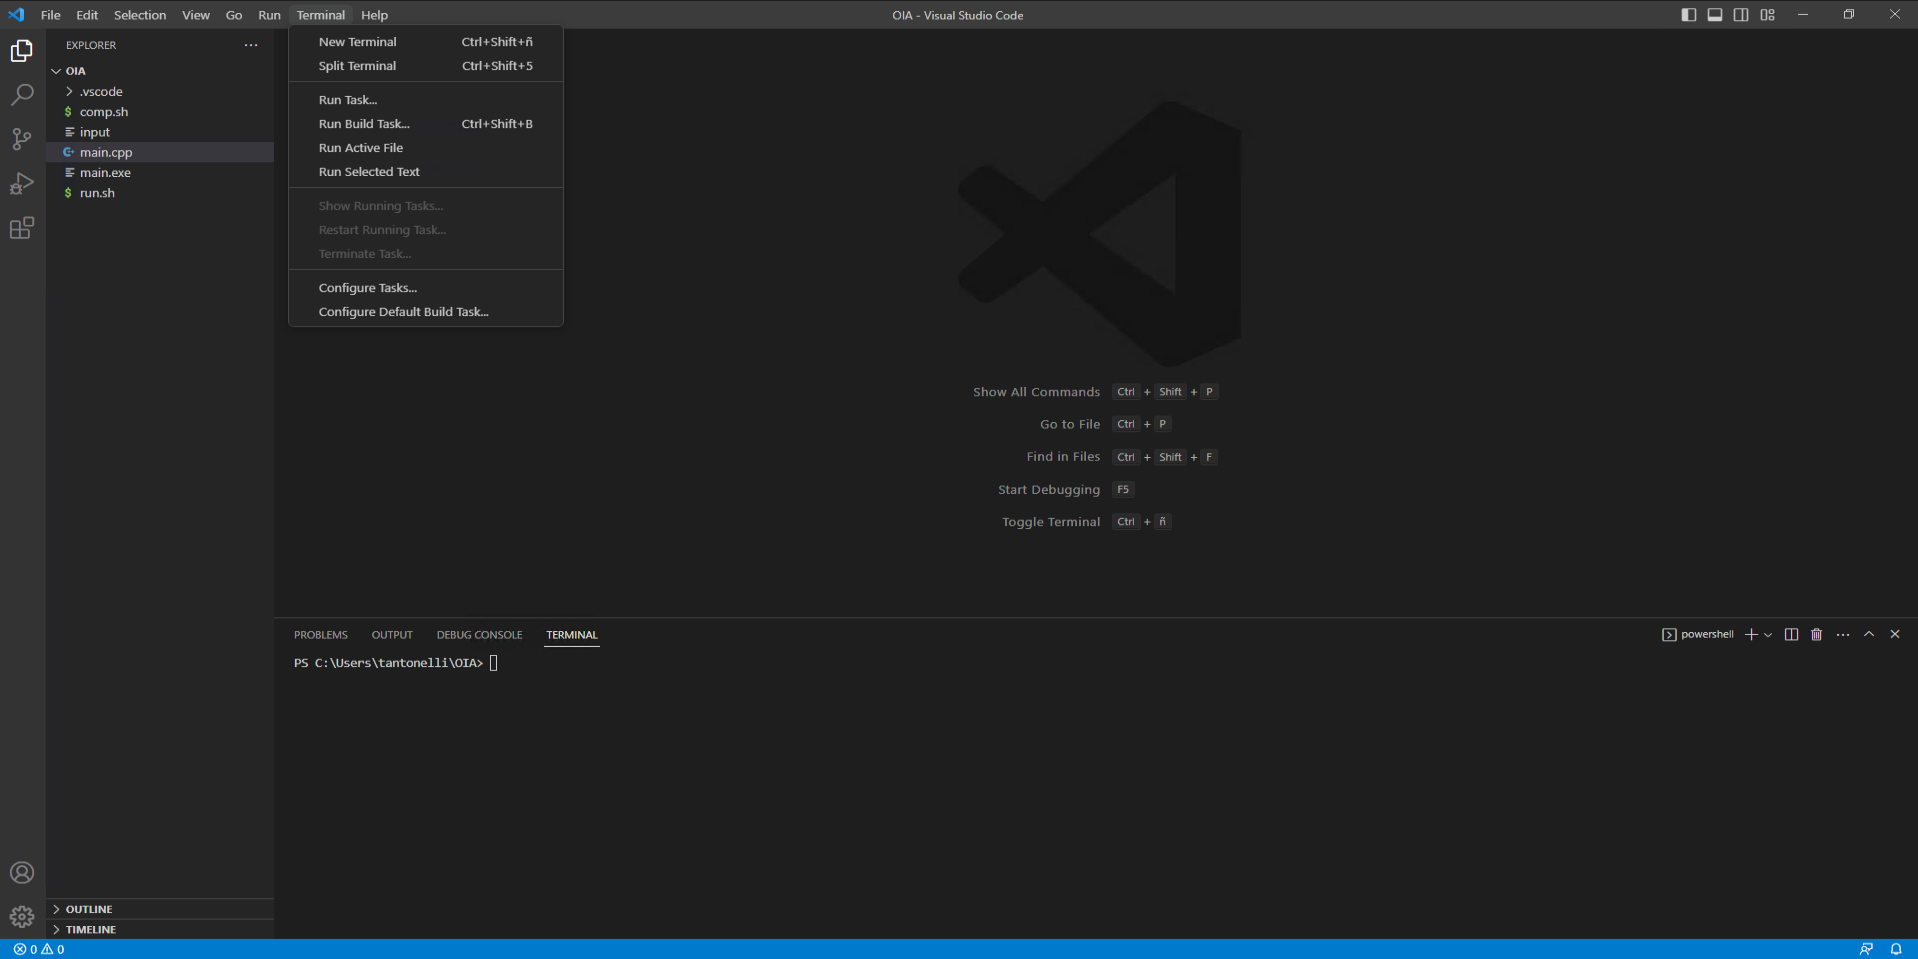Open the Edit menu
The width and height of the screenshot is (1918, 959).
87,15
